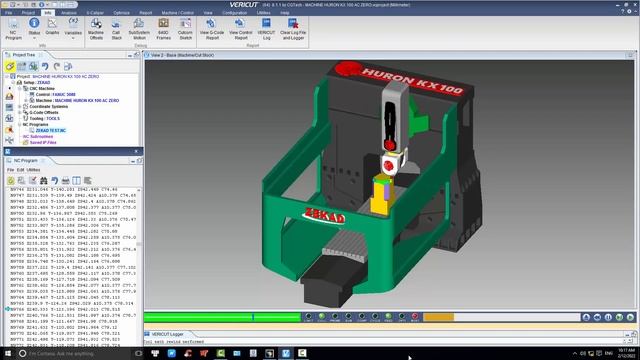The height and width of the screenshot is (360, 640).
Task: Collapse the Project root tree node
Action: click(7, 76)
